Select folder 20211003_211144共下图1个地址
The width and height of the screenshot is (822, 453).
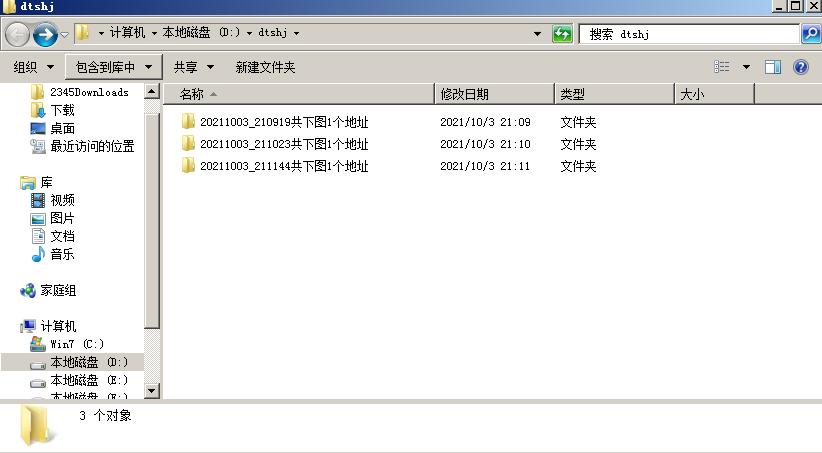pyautogui.click(x=284, y=166)
